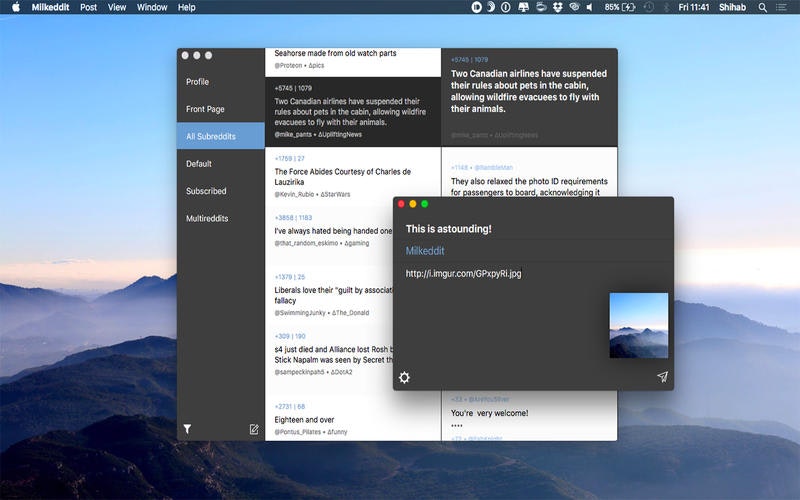Viewport: 800px width, 500px height.
Task: Open post 's4 just died and Alliance lost Rosh'
Action: click(x=333, y=355)
